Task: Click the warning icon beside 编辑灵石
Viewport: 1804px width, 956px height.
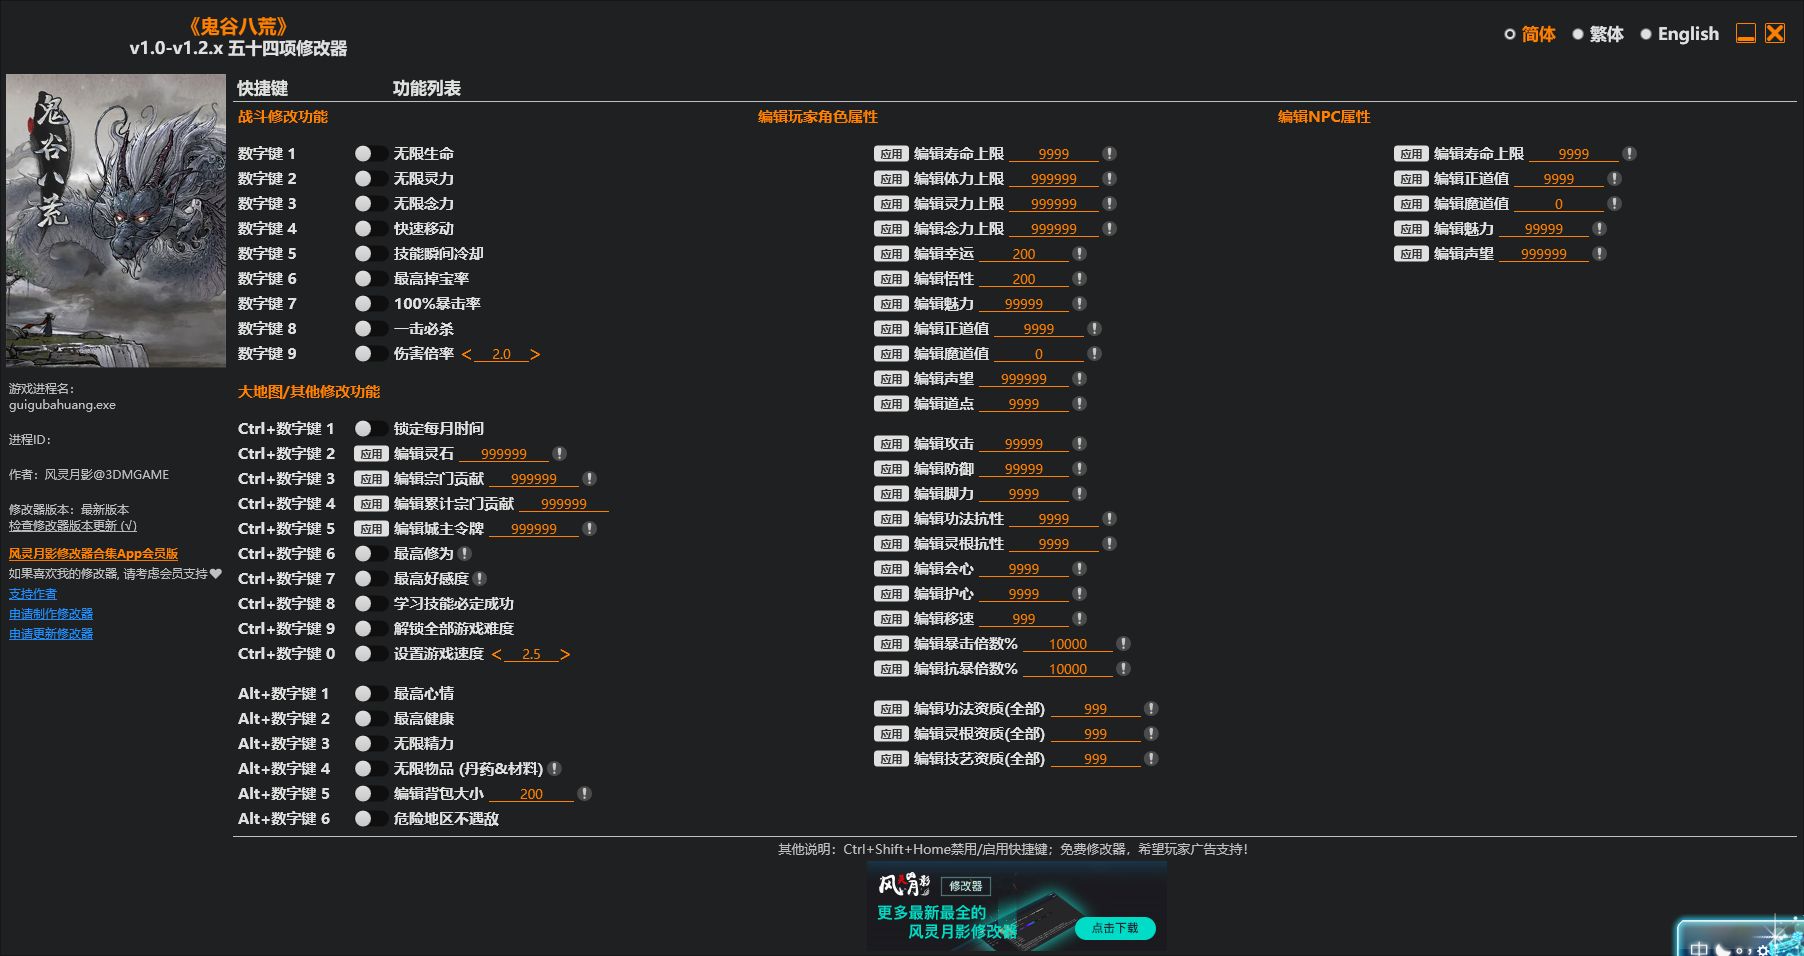Action: pos(558,453)
